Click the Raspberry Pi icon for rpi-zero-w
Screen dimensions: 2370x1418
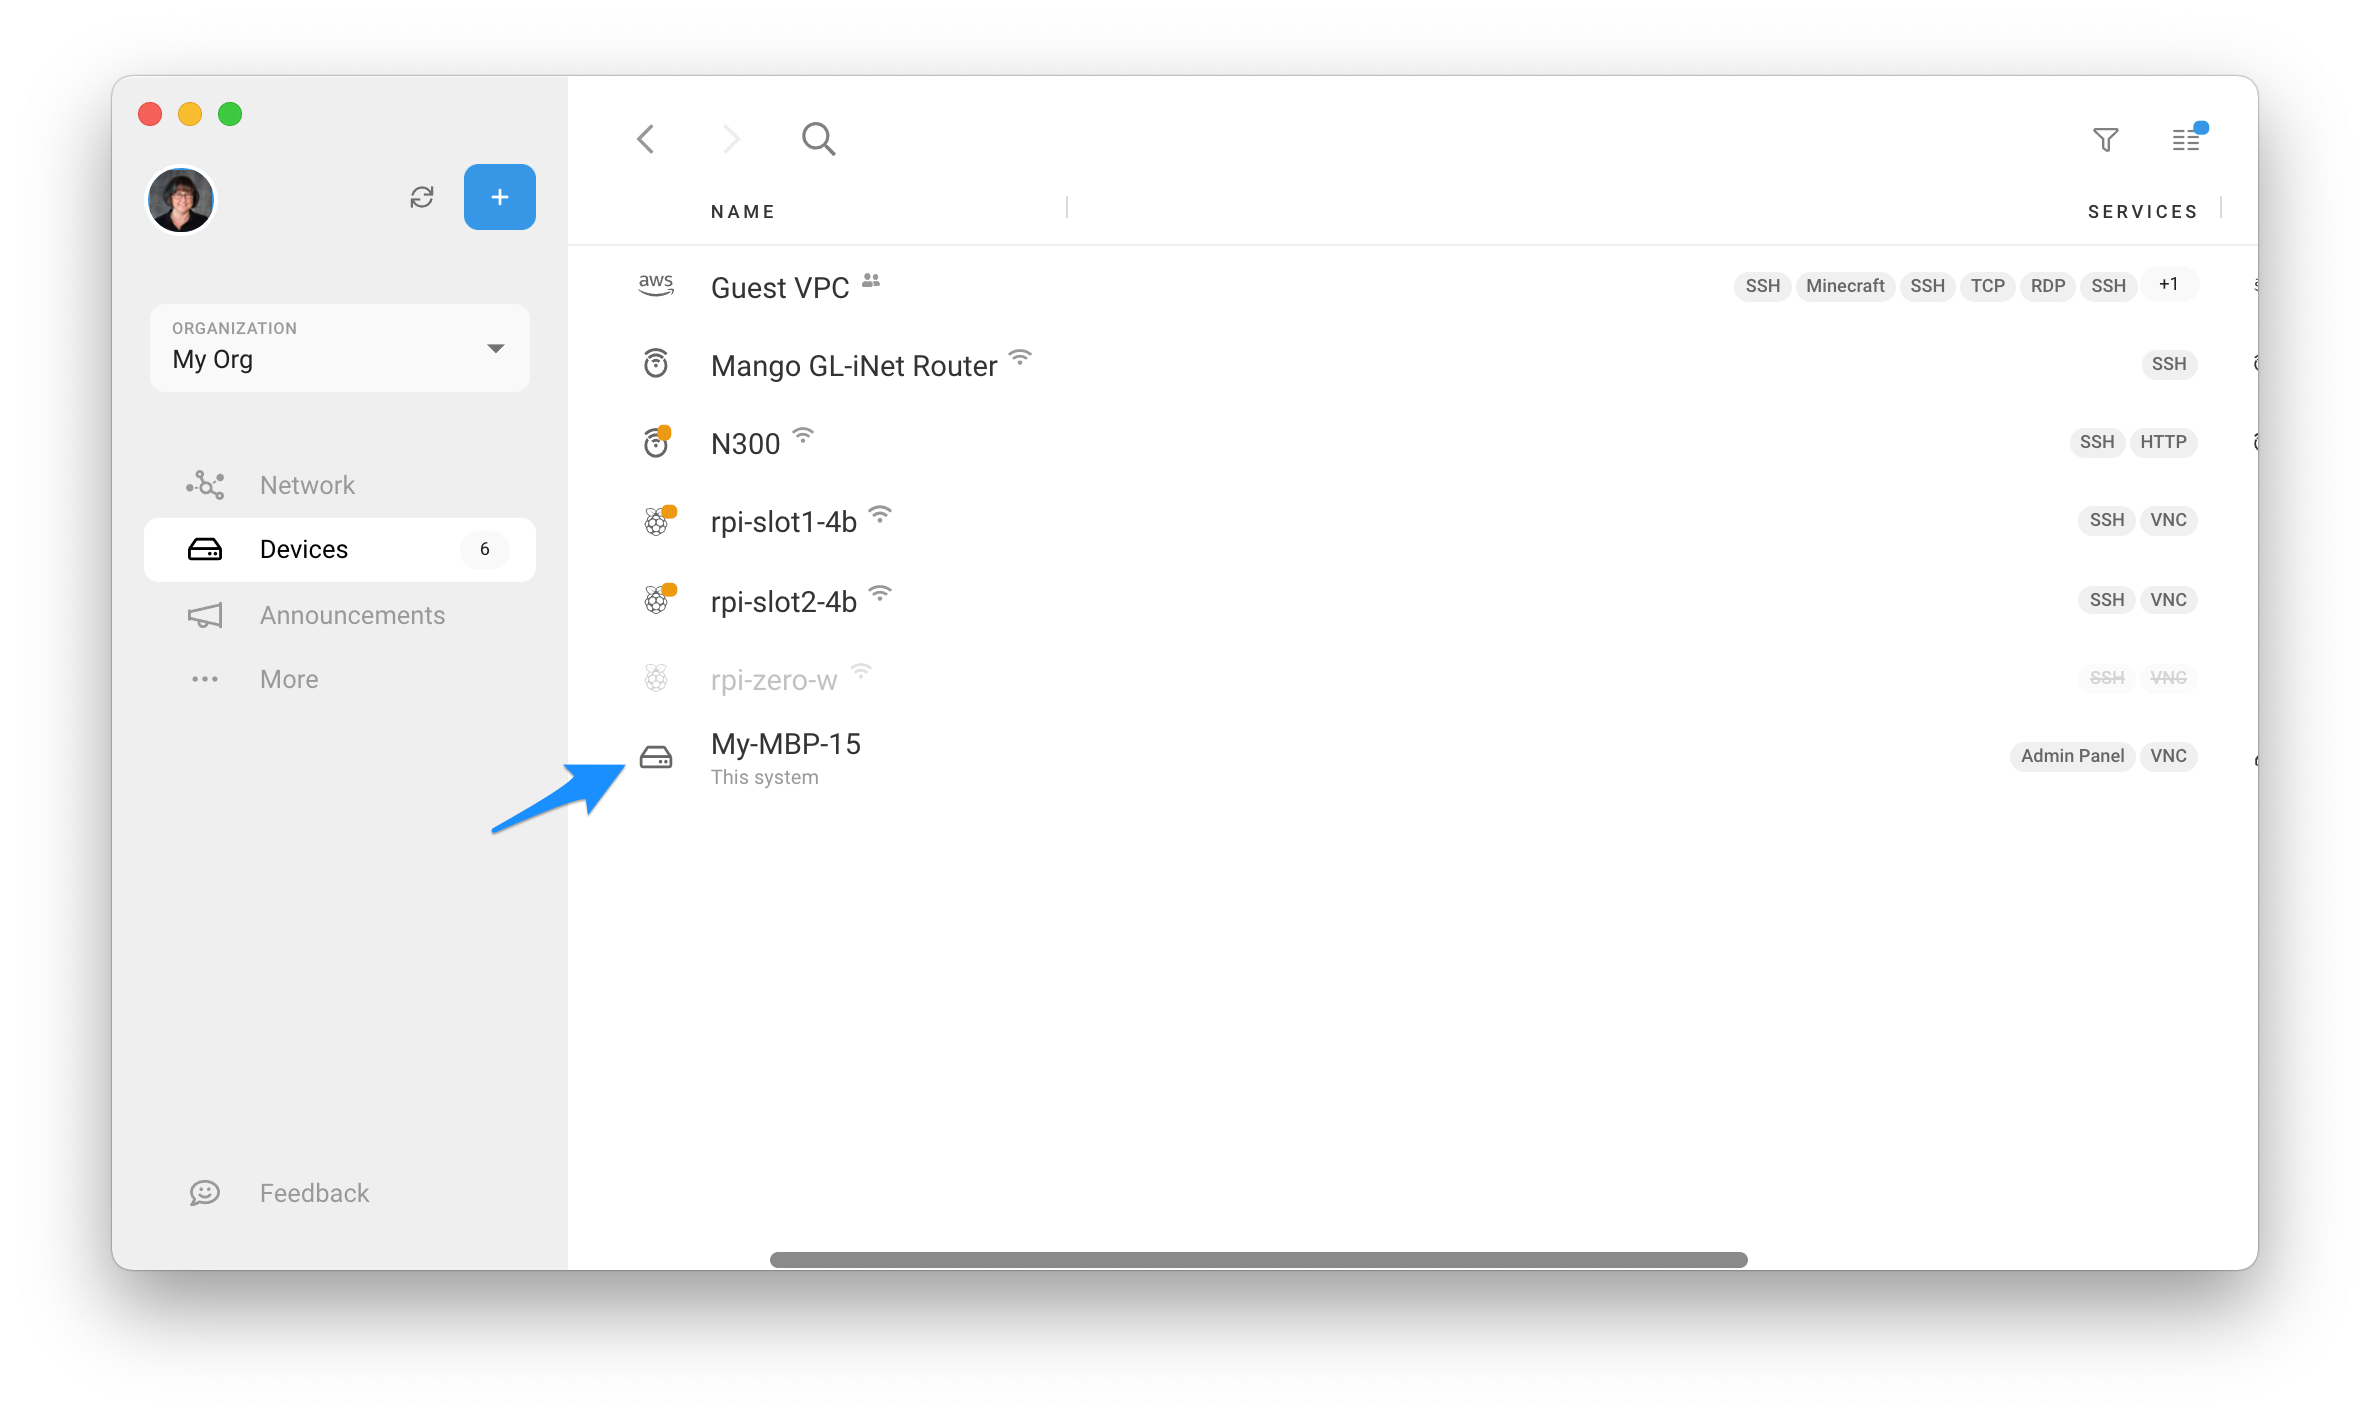pyautogui.click(x=656, y=678)
